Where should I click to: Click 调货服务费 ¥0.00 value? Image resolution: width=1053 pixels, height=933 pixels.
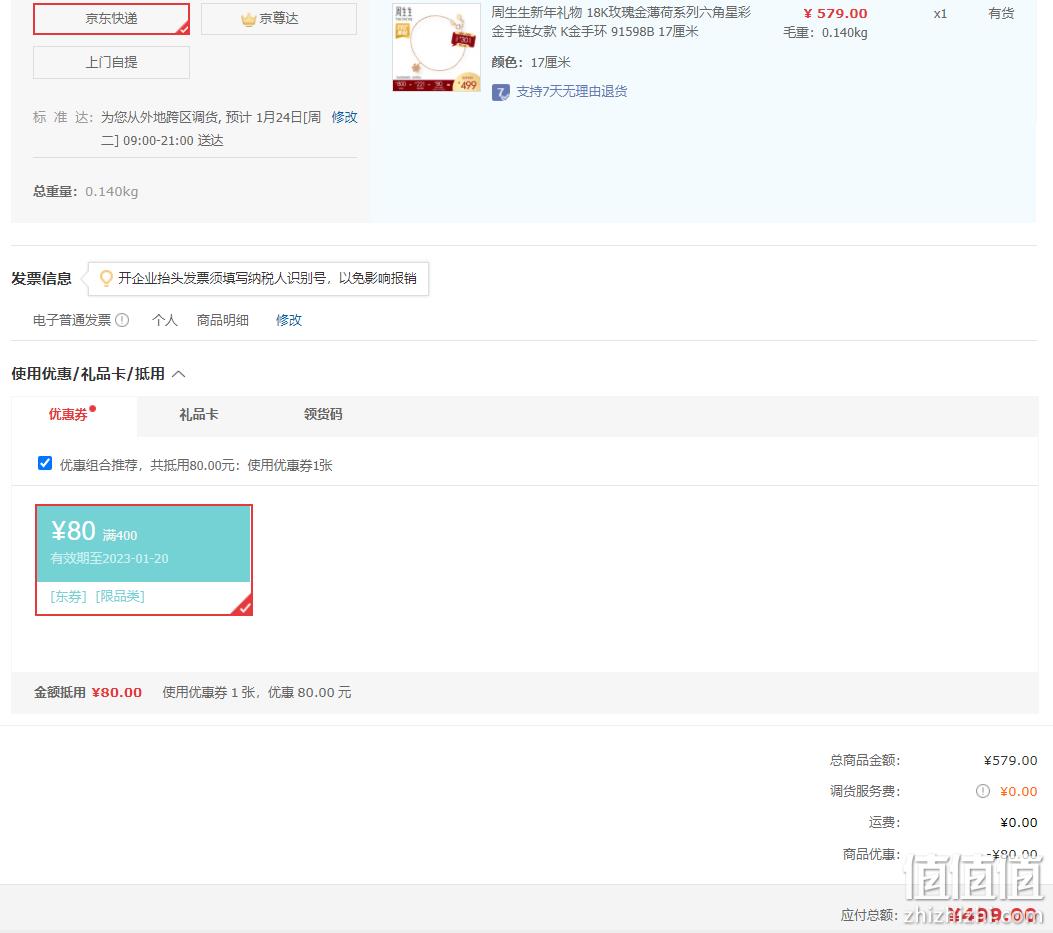(x=1018, y=791)
